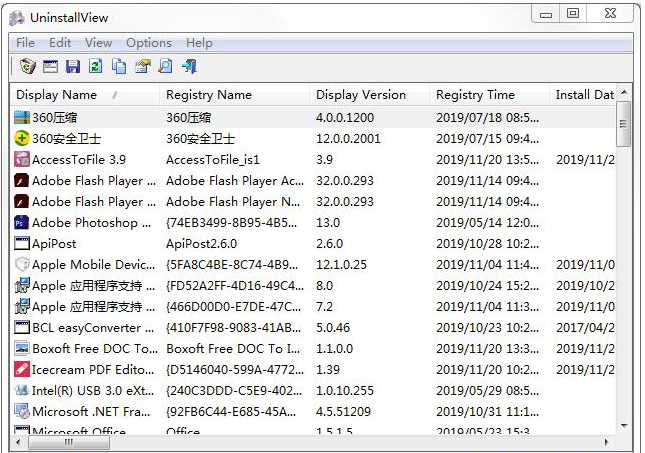Click the Adobe Photoshop Ps icon
Screen dimensions: 645x453
pyautogui.click(x=22, y=223)
